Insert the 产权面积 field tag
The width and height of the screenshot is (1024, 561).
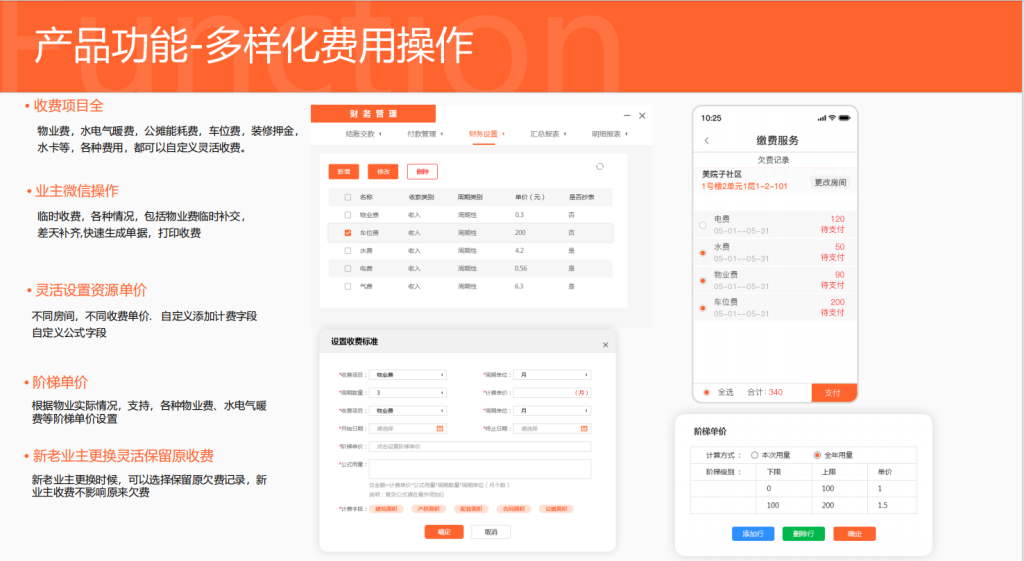(x=428, y=509)
